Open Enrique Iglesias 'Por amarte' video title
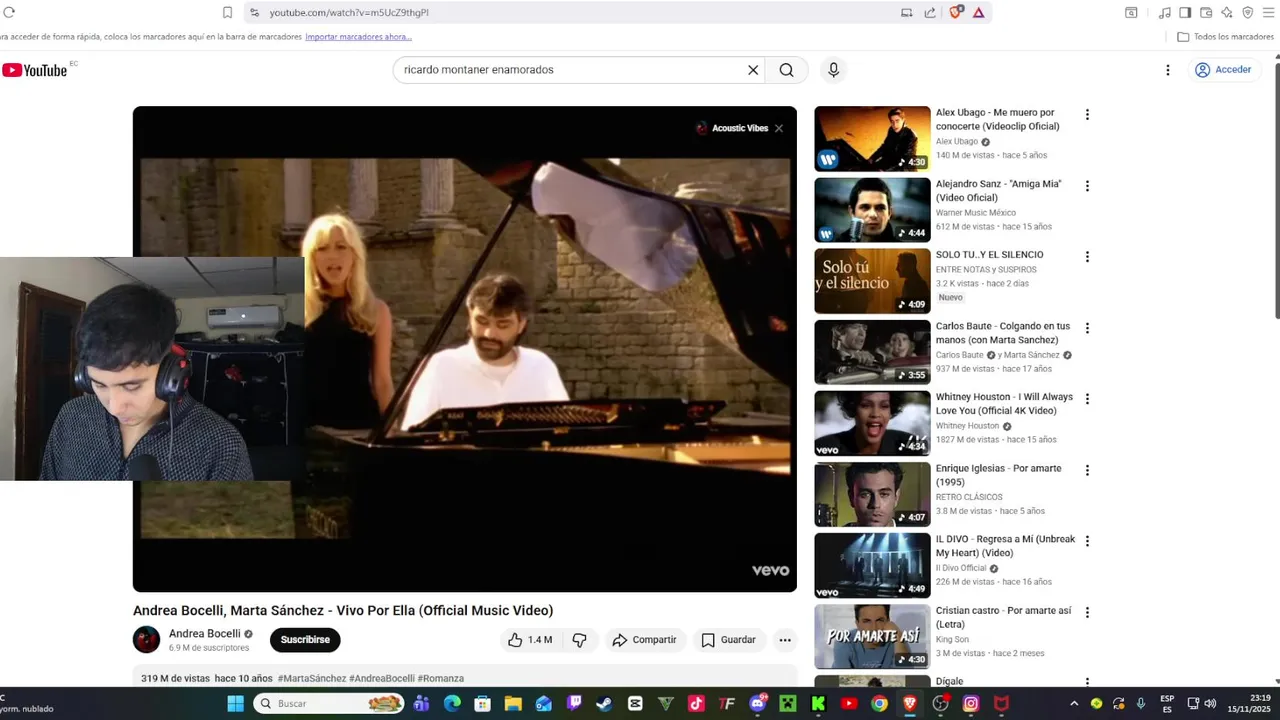This screenshot has height=720, width=1280. tap(998, 475)
